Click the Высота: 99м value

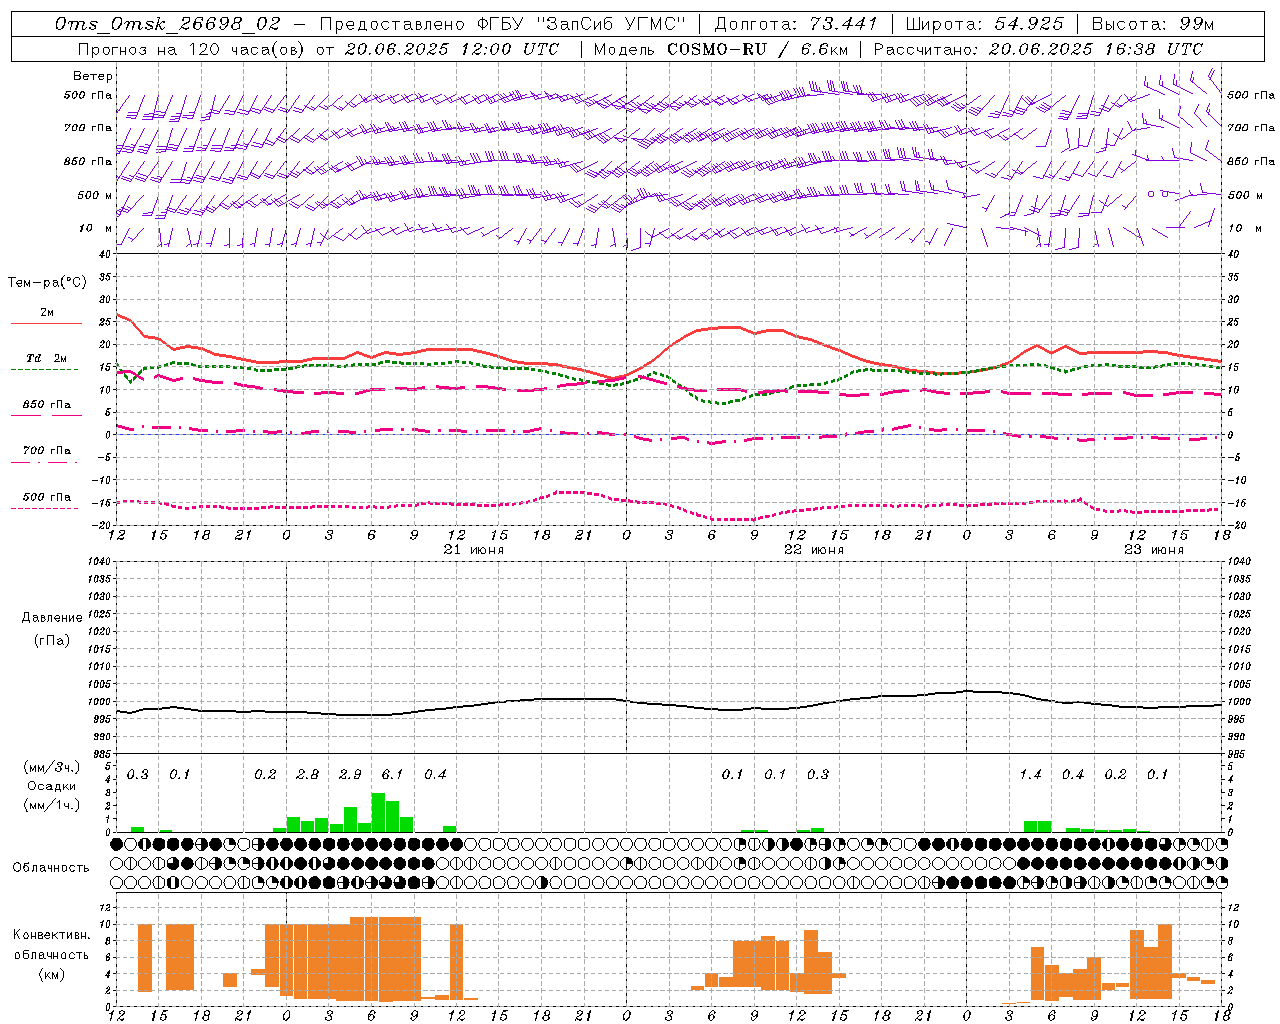pos(1153,24)
